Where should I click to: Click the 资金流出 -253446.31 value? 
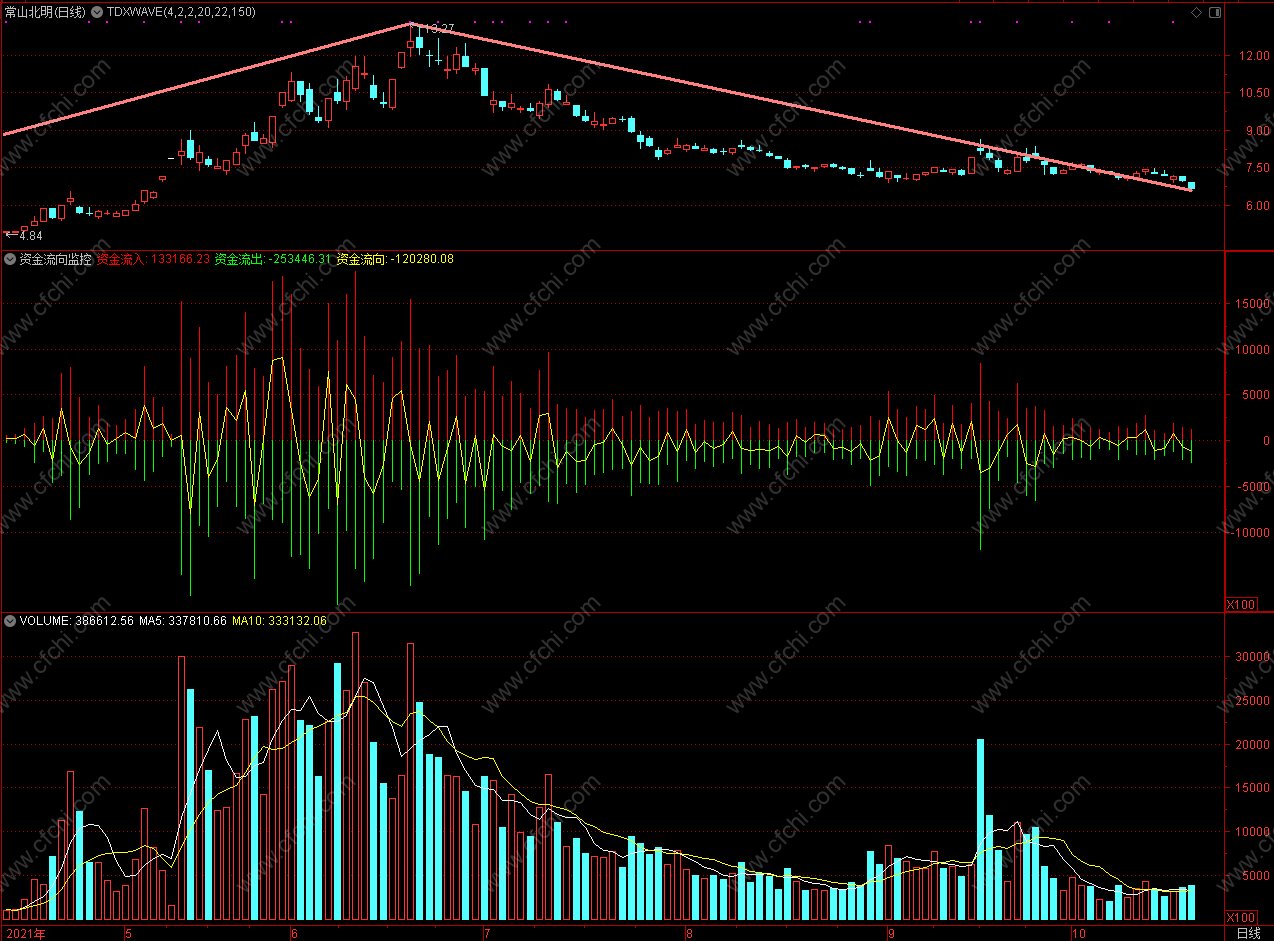(273, 259)
